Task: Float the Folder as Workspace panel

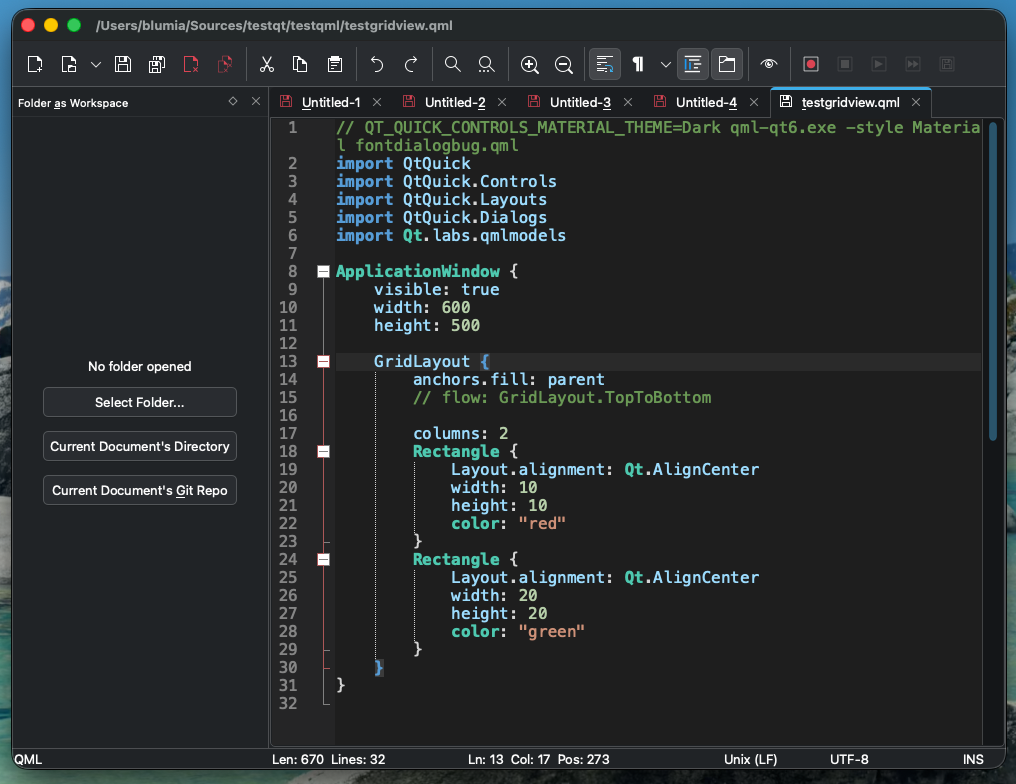Action: click(x=233, y=101)
